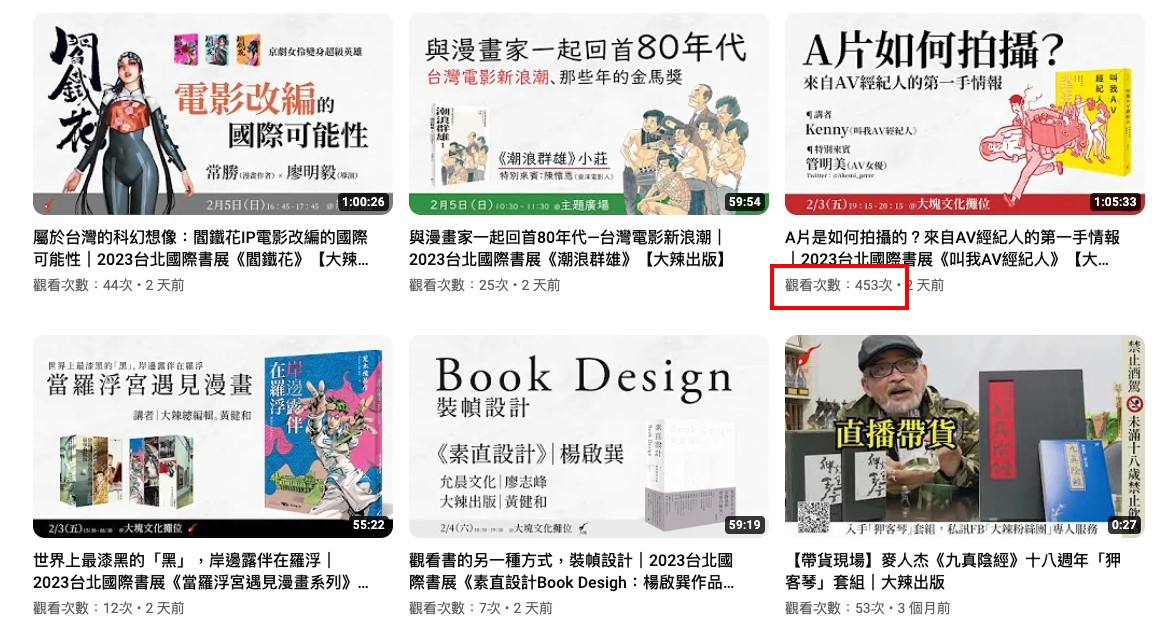Open the Book Design 裝幀設計 video thumbnail

[x=589, y=436]
